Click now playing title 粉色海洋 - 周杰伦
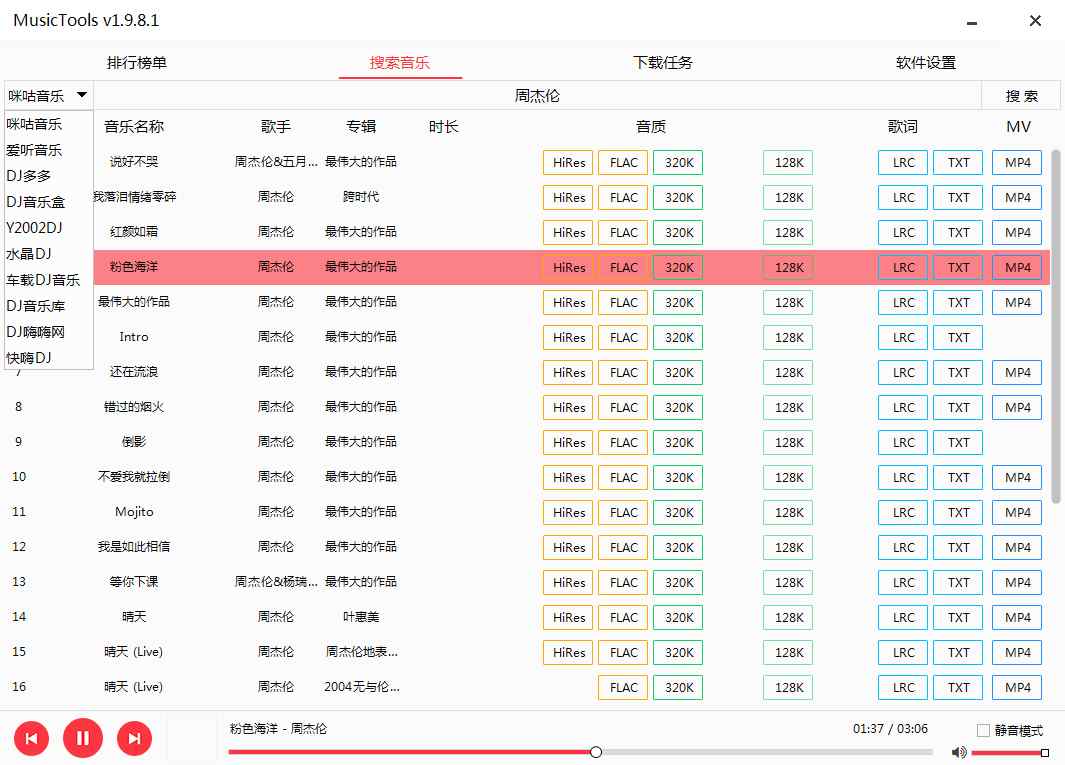Screen dimensions: 1065x765 [x=278, y=728]
